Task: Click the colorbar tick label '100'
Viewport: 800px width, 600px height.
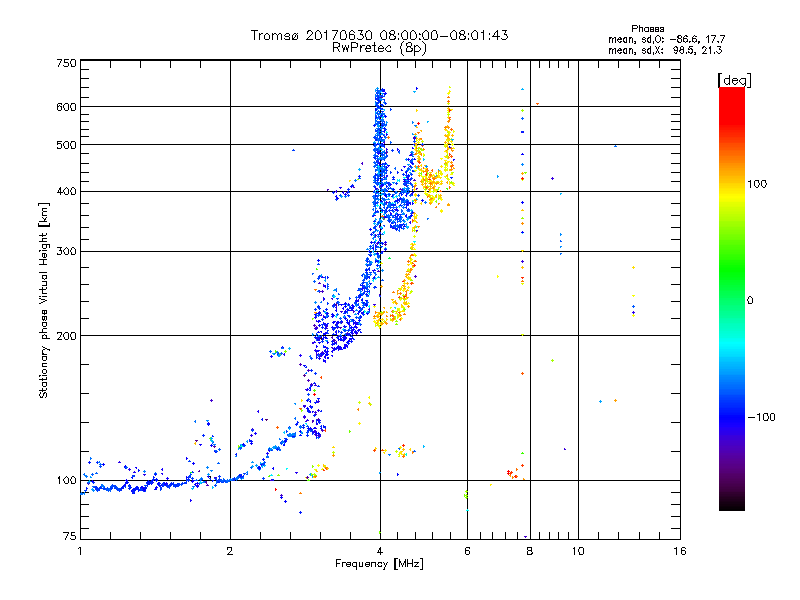Action: click(x=757, y=184)
